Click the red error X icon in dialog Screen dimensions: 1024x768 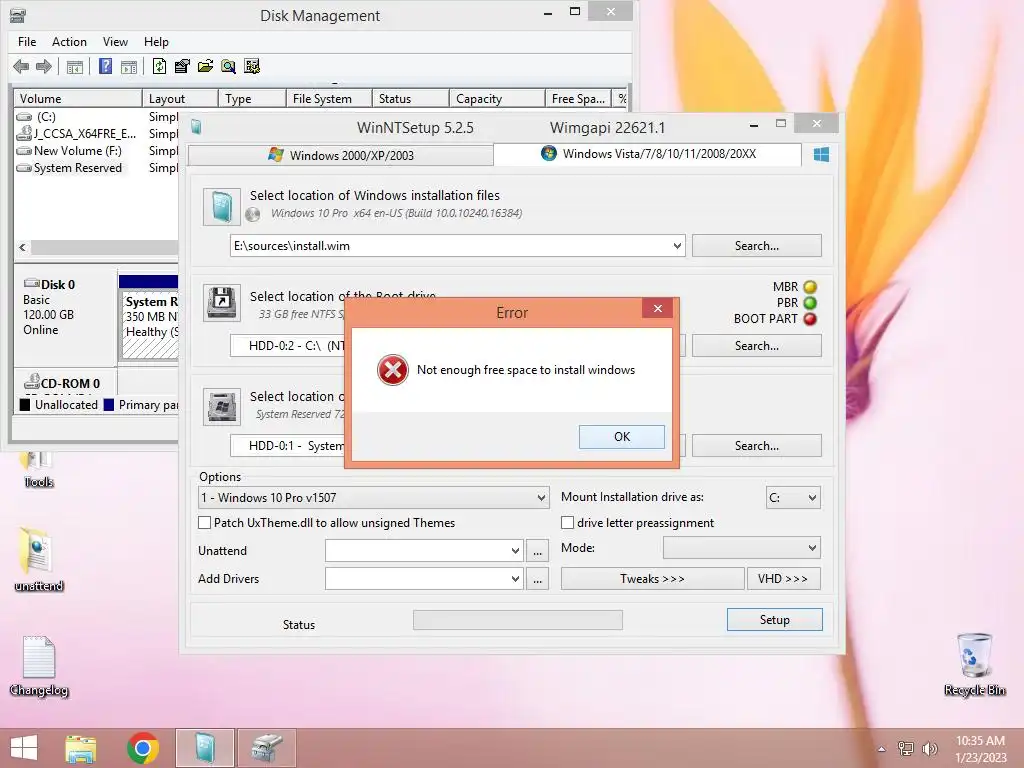pos(392,370)
